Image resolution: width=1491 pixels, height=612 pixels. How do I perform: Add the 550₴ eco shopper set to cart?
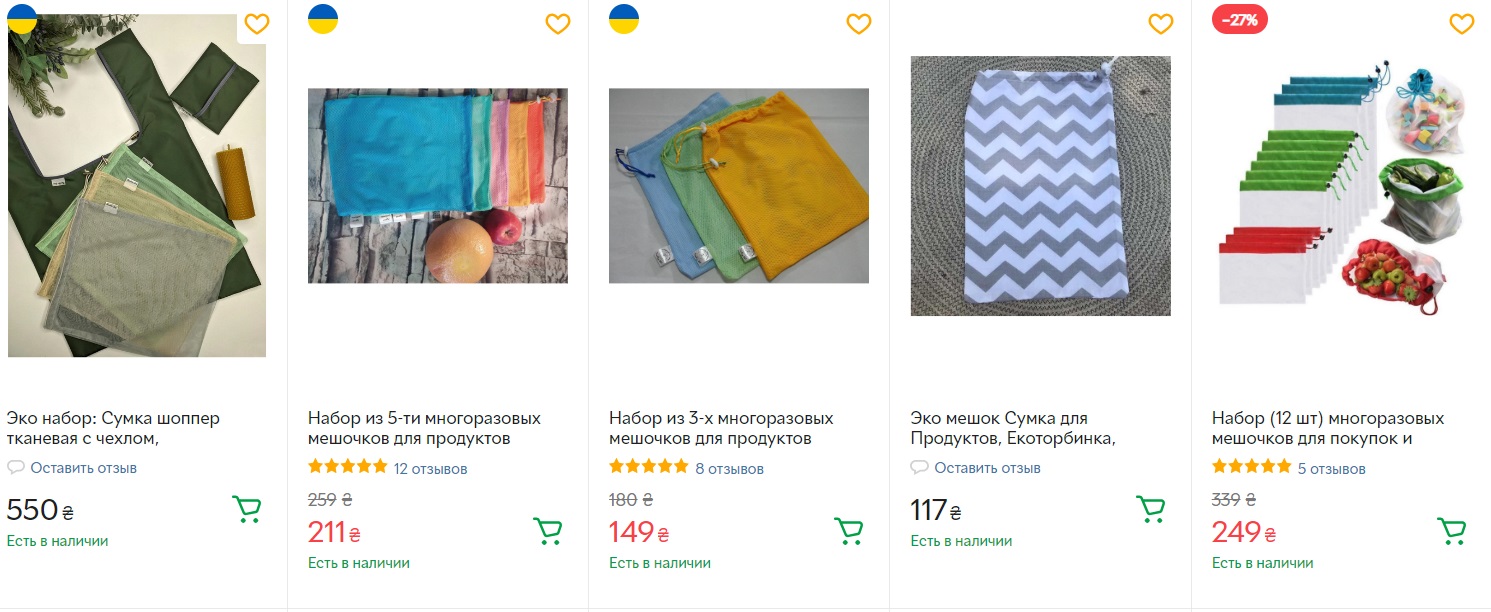(x=246, y=509)
